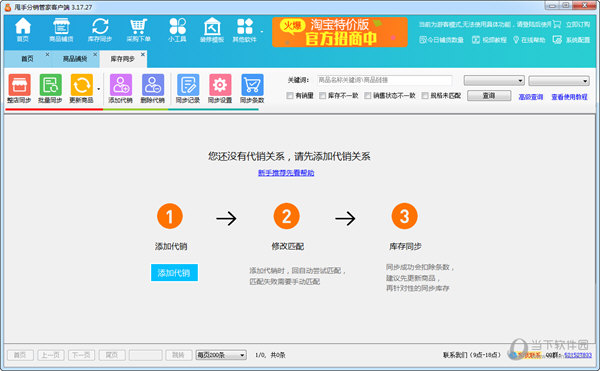Focus the 关键词 search input field
Image resolution: width=600 pixels, height=371 pixels.
coord(384,80)
